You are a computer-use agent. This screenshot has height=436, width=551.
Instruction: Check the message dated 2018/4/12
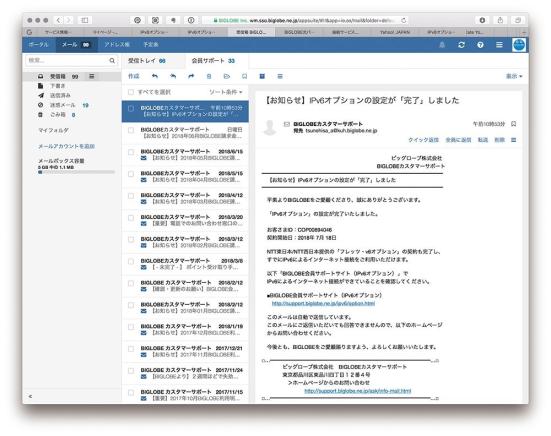[131, 196]
